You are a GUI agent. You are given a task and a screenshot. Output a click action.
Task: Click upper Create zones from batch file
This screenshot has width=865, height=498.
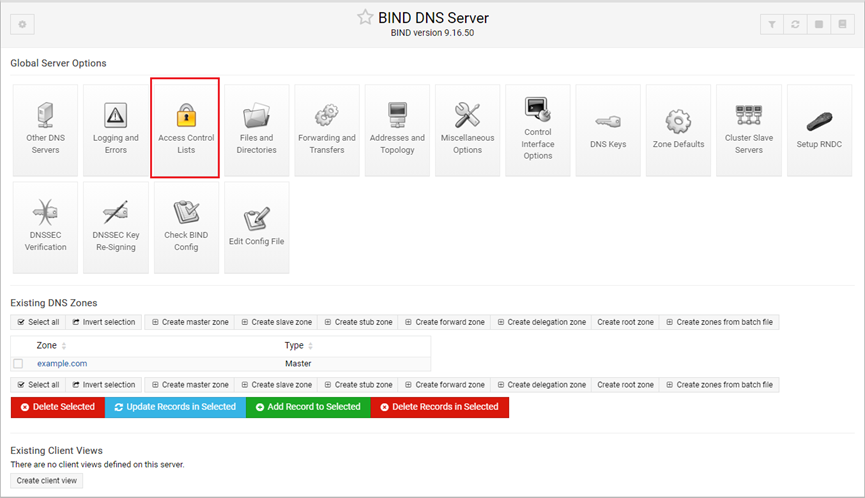(x=719, y=322)
